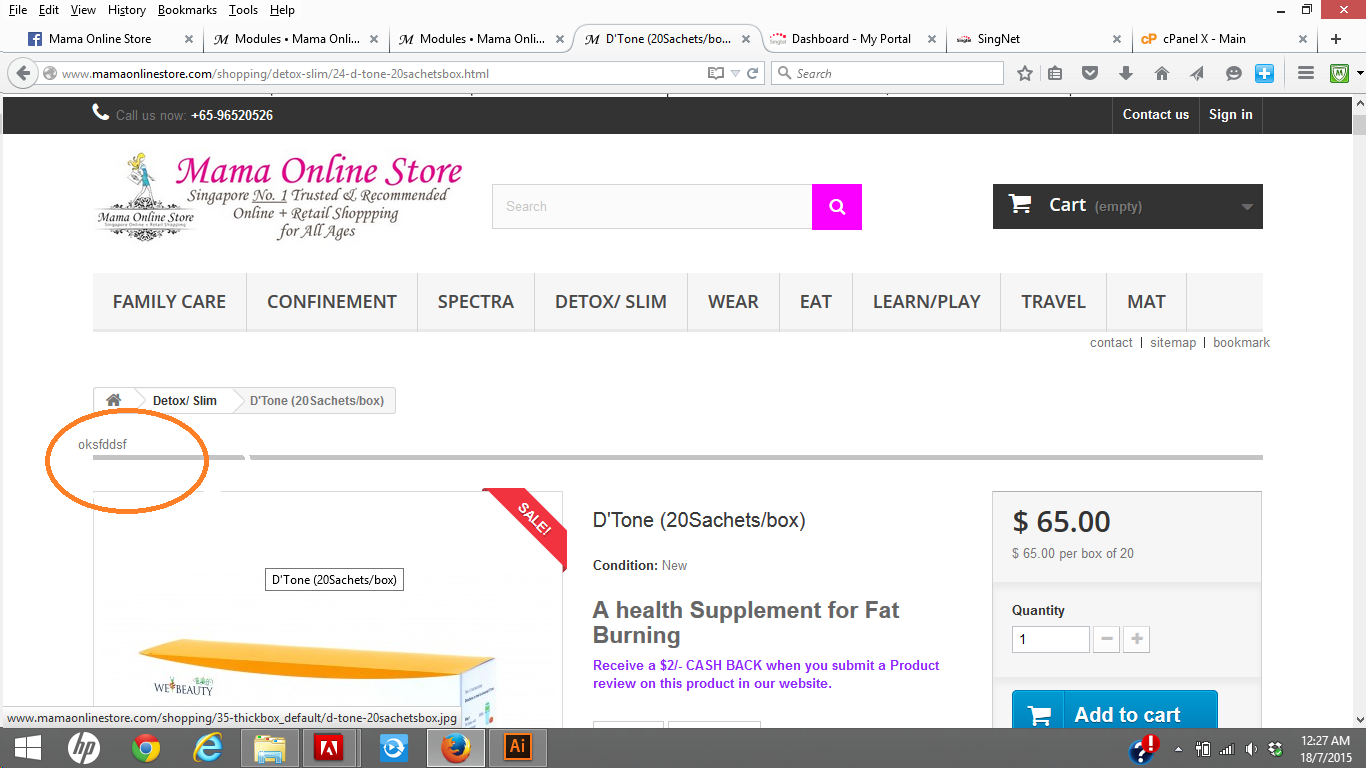Expand the Cart dropdown arrow
The height and width of the screenshot is (768, 1366).
(1247, 207)
